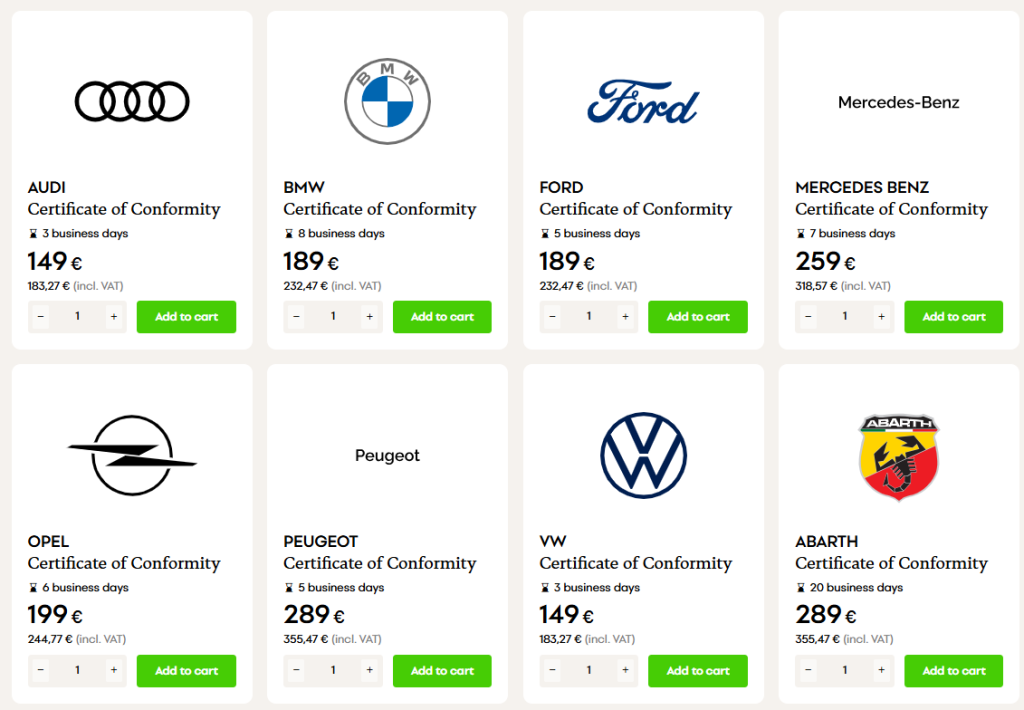Screen dimensions: 1024x710
Task: Click the Opel lightning bolt logo
Action: [x=132, y=455]
